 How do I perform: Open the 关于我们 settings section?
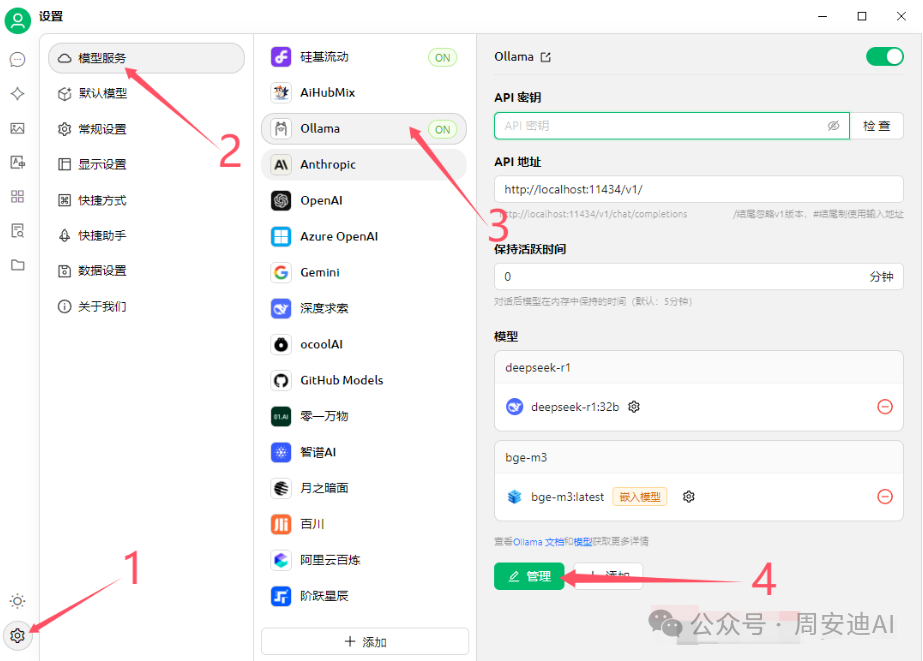[146, 307]
